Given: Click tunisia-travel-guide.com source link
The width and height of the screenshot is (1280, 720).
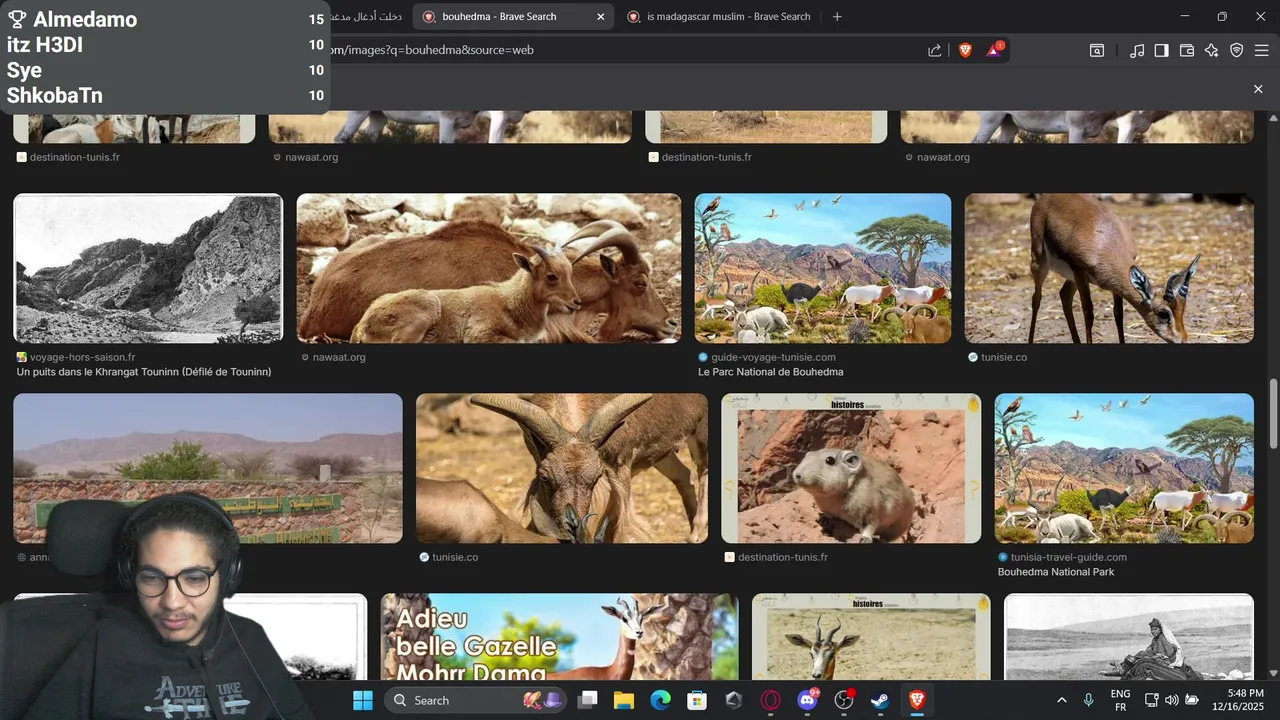Looking at the screenshot, I should point(1069,557).
